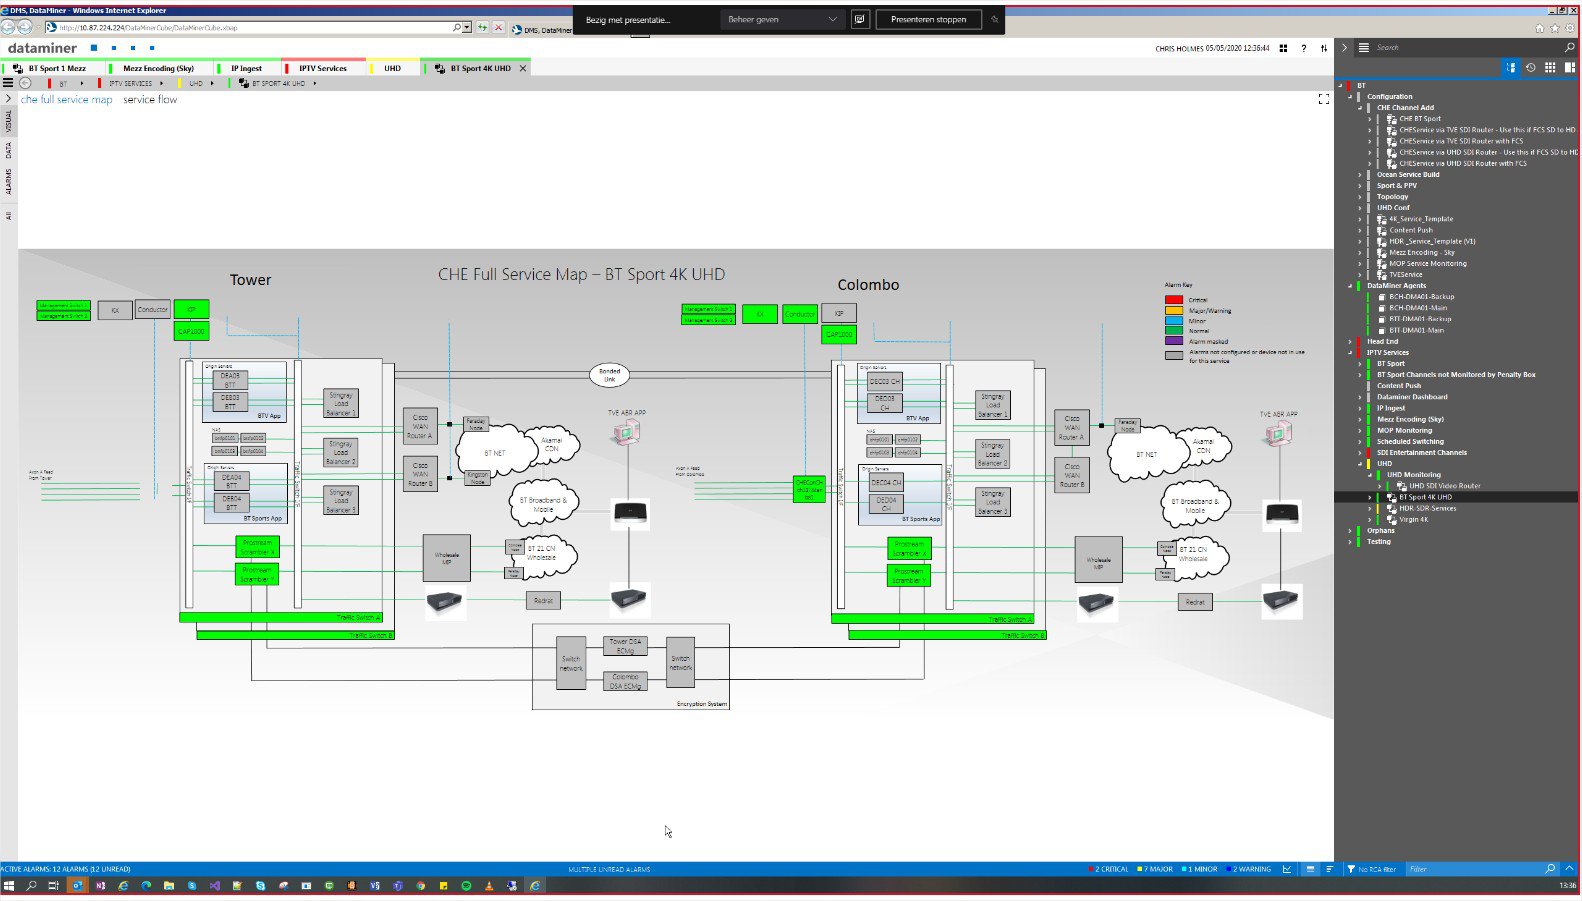The width and height of the screenshot is (1582, 901).
Task: Click Presenteren stoppen button
Action: coord(928,19)
